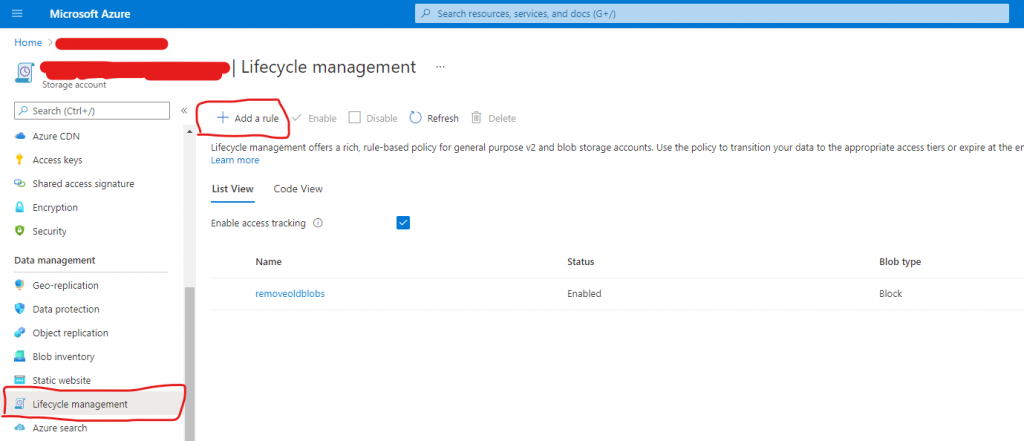Click the Encryption lock icon
The height and width of the screenshot is (441, 1024).
pos(20,208)
